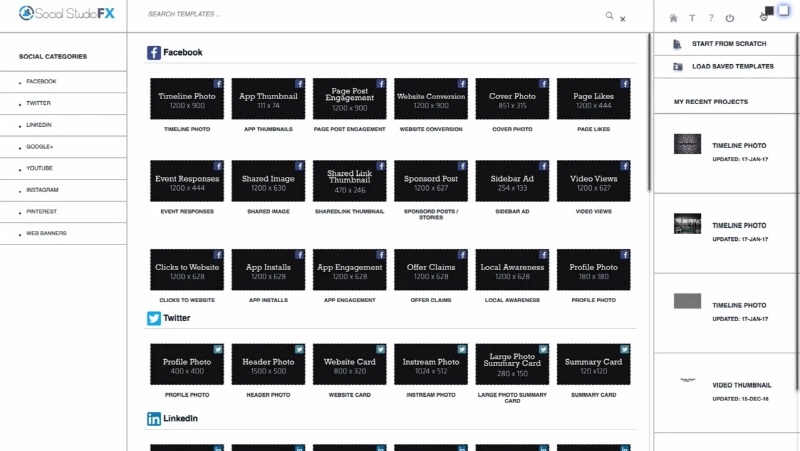This screenshot has height=451, width=800.
Task: Open the Summary Card 120 x 120 template
Action: click(x=593, y=364)
